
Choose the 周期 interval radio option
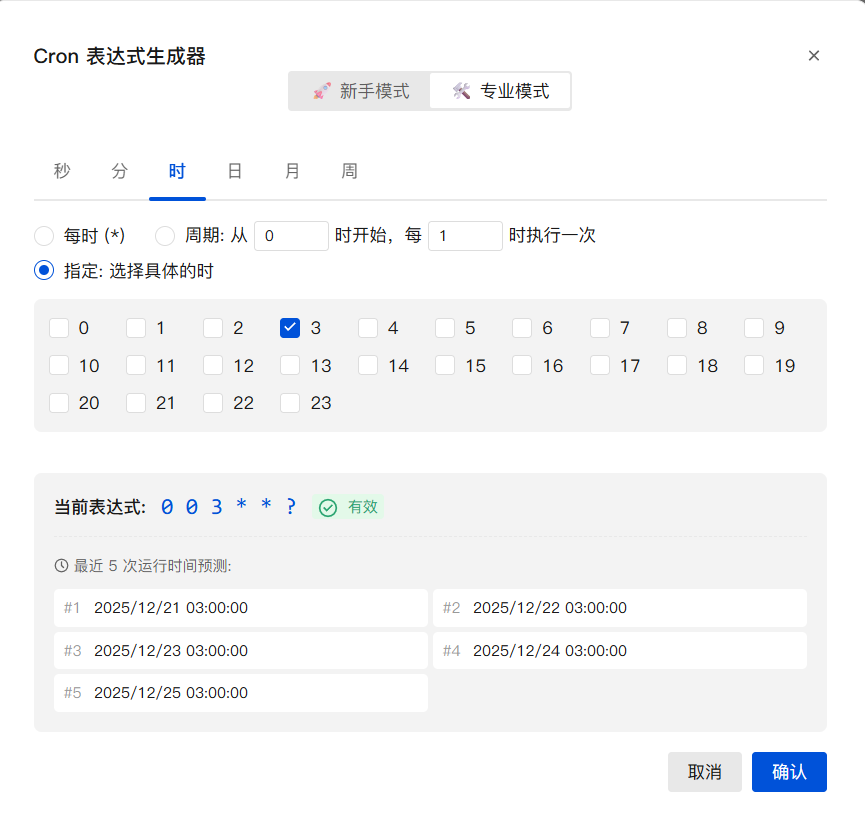(165, 236)
